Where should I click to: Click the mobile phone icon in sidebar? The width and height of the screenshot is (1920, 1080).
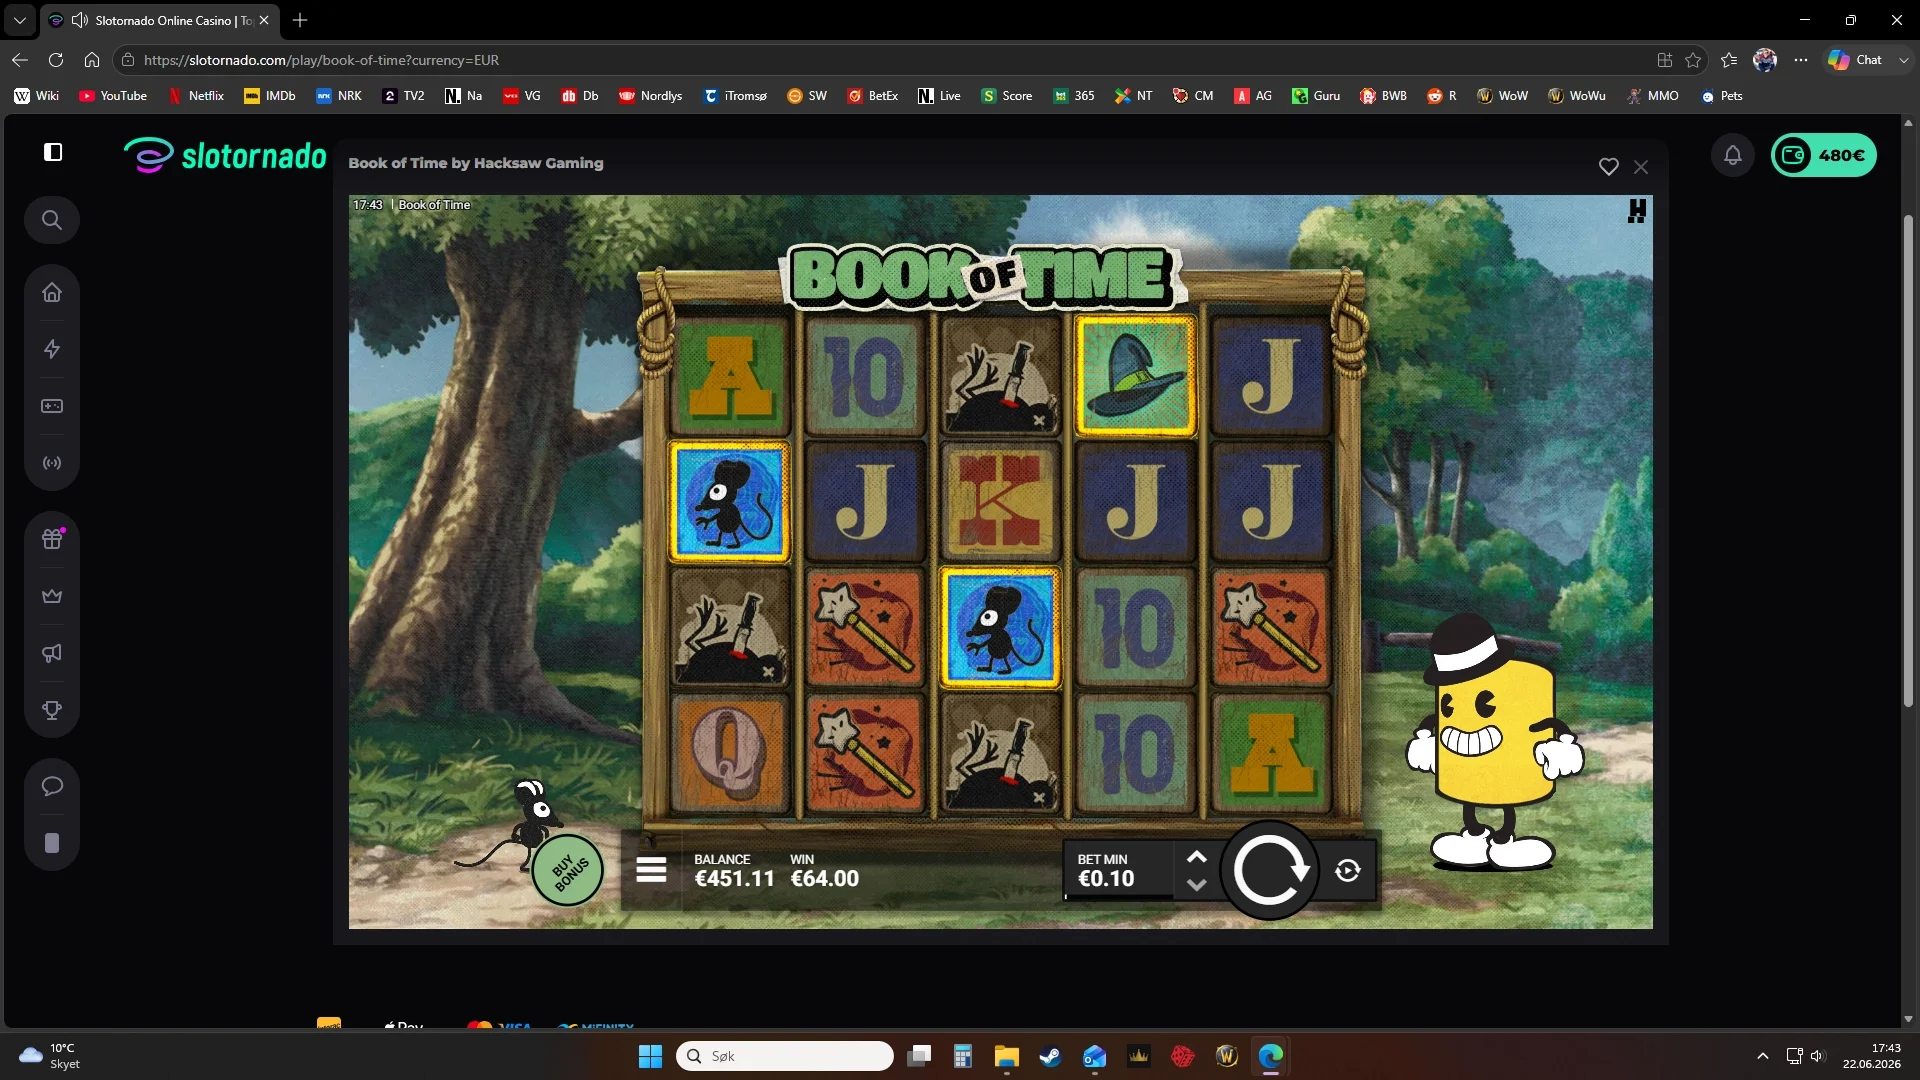(x=52, y=843)
